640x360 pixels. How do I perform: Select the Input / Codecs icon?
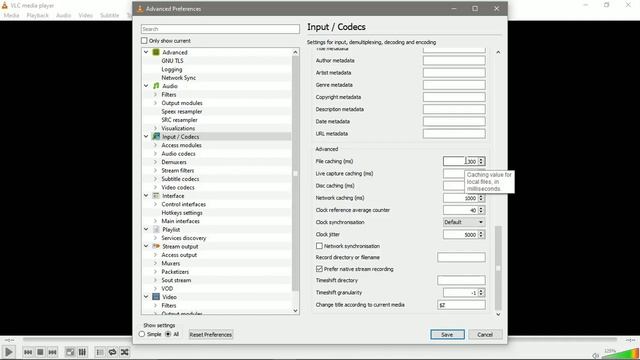(156, 136)
